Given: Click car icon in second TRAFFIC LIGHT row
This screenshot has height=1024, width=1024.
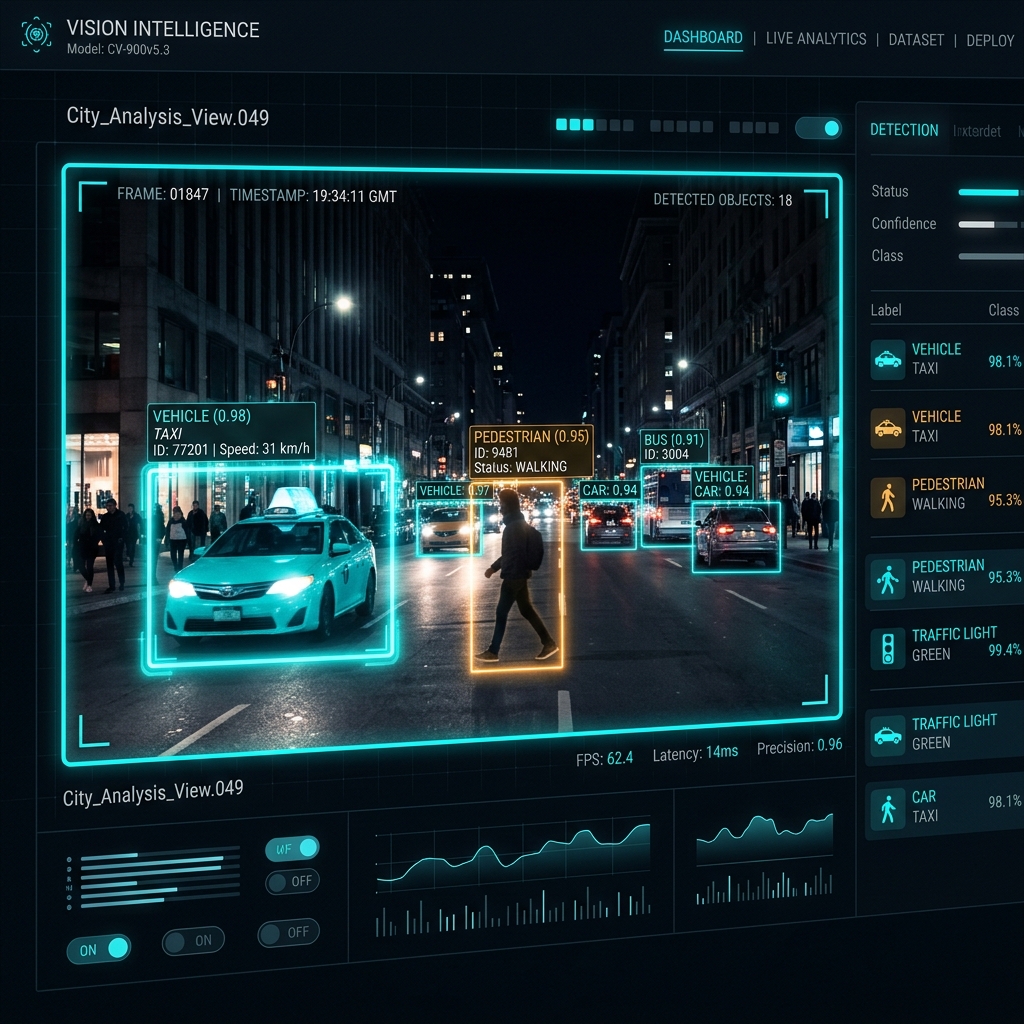Looking at the screenshot, I should tap(888, 736).
